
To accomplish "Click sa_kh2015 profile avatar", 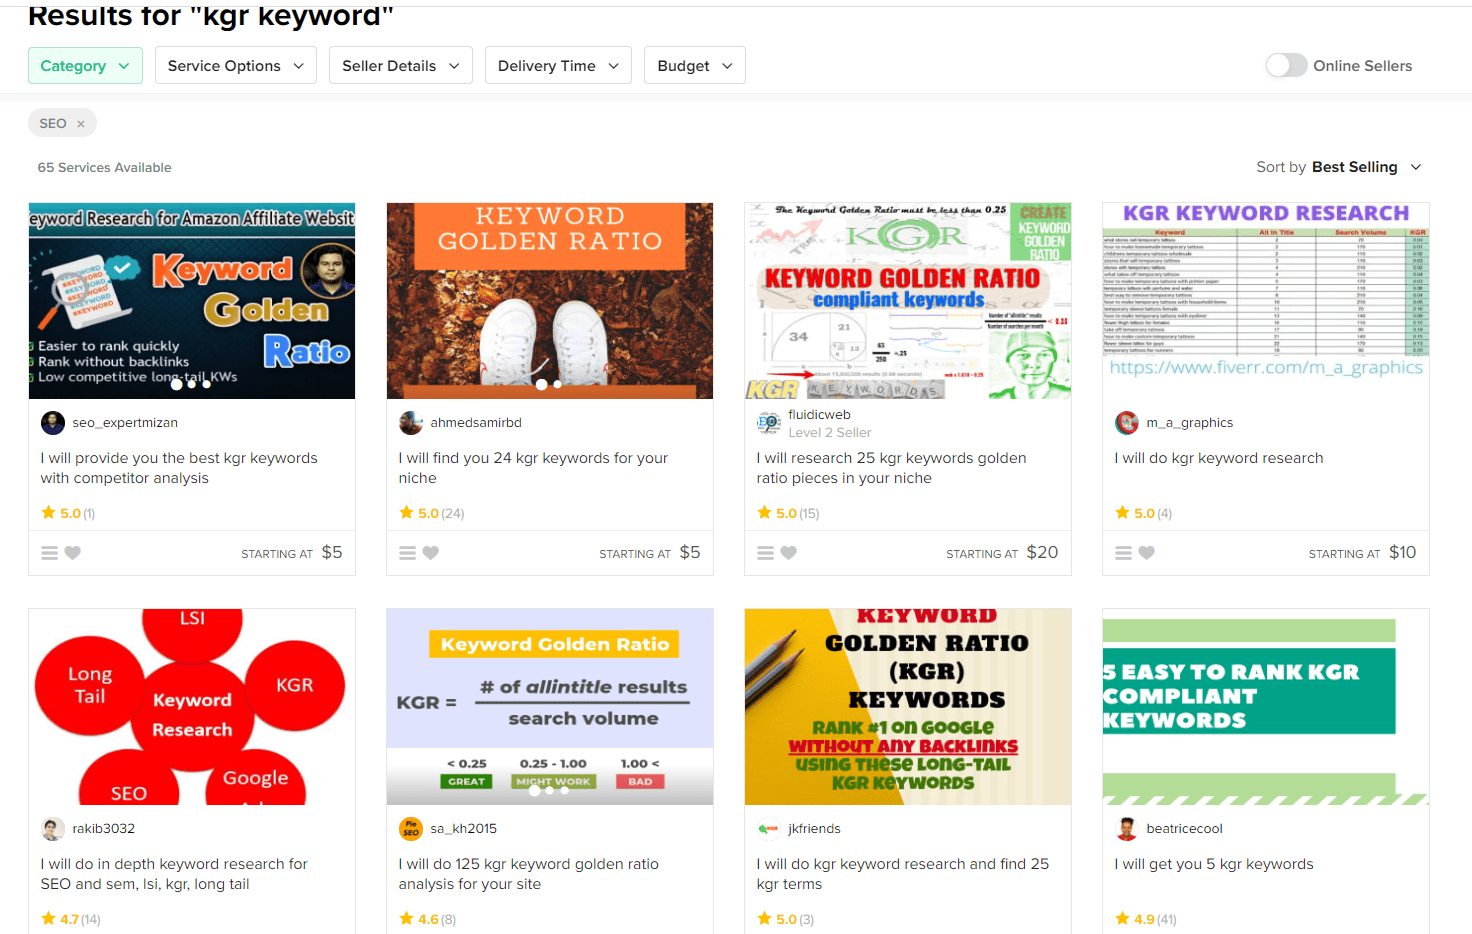I will tap(411, 829).
